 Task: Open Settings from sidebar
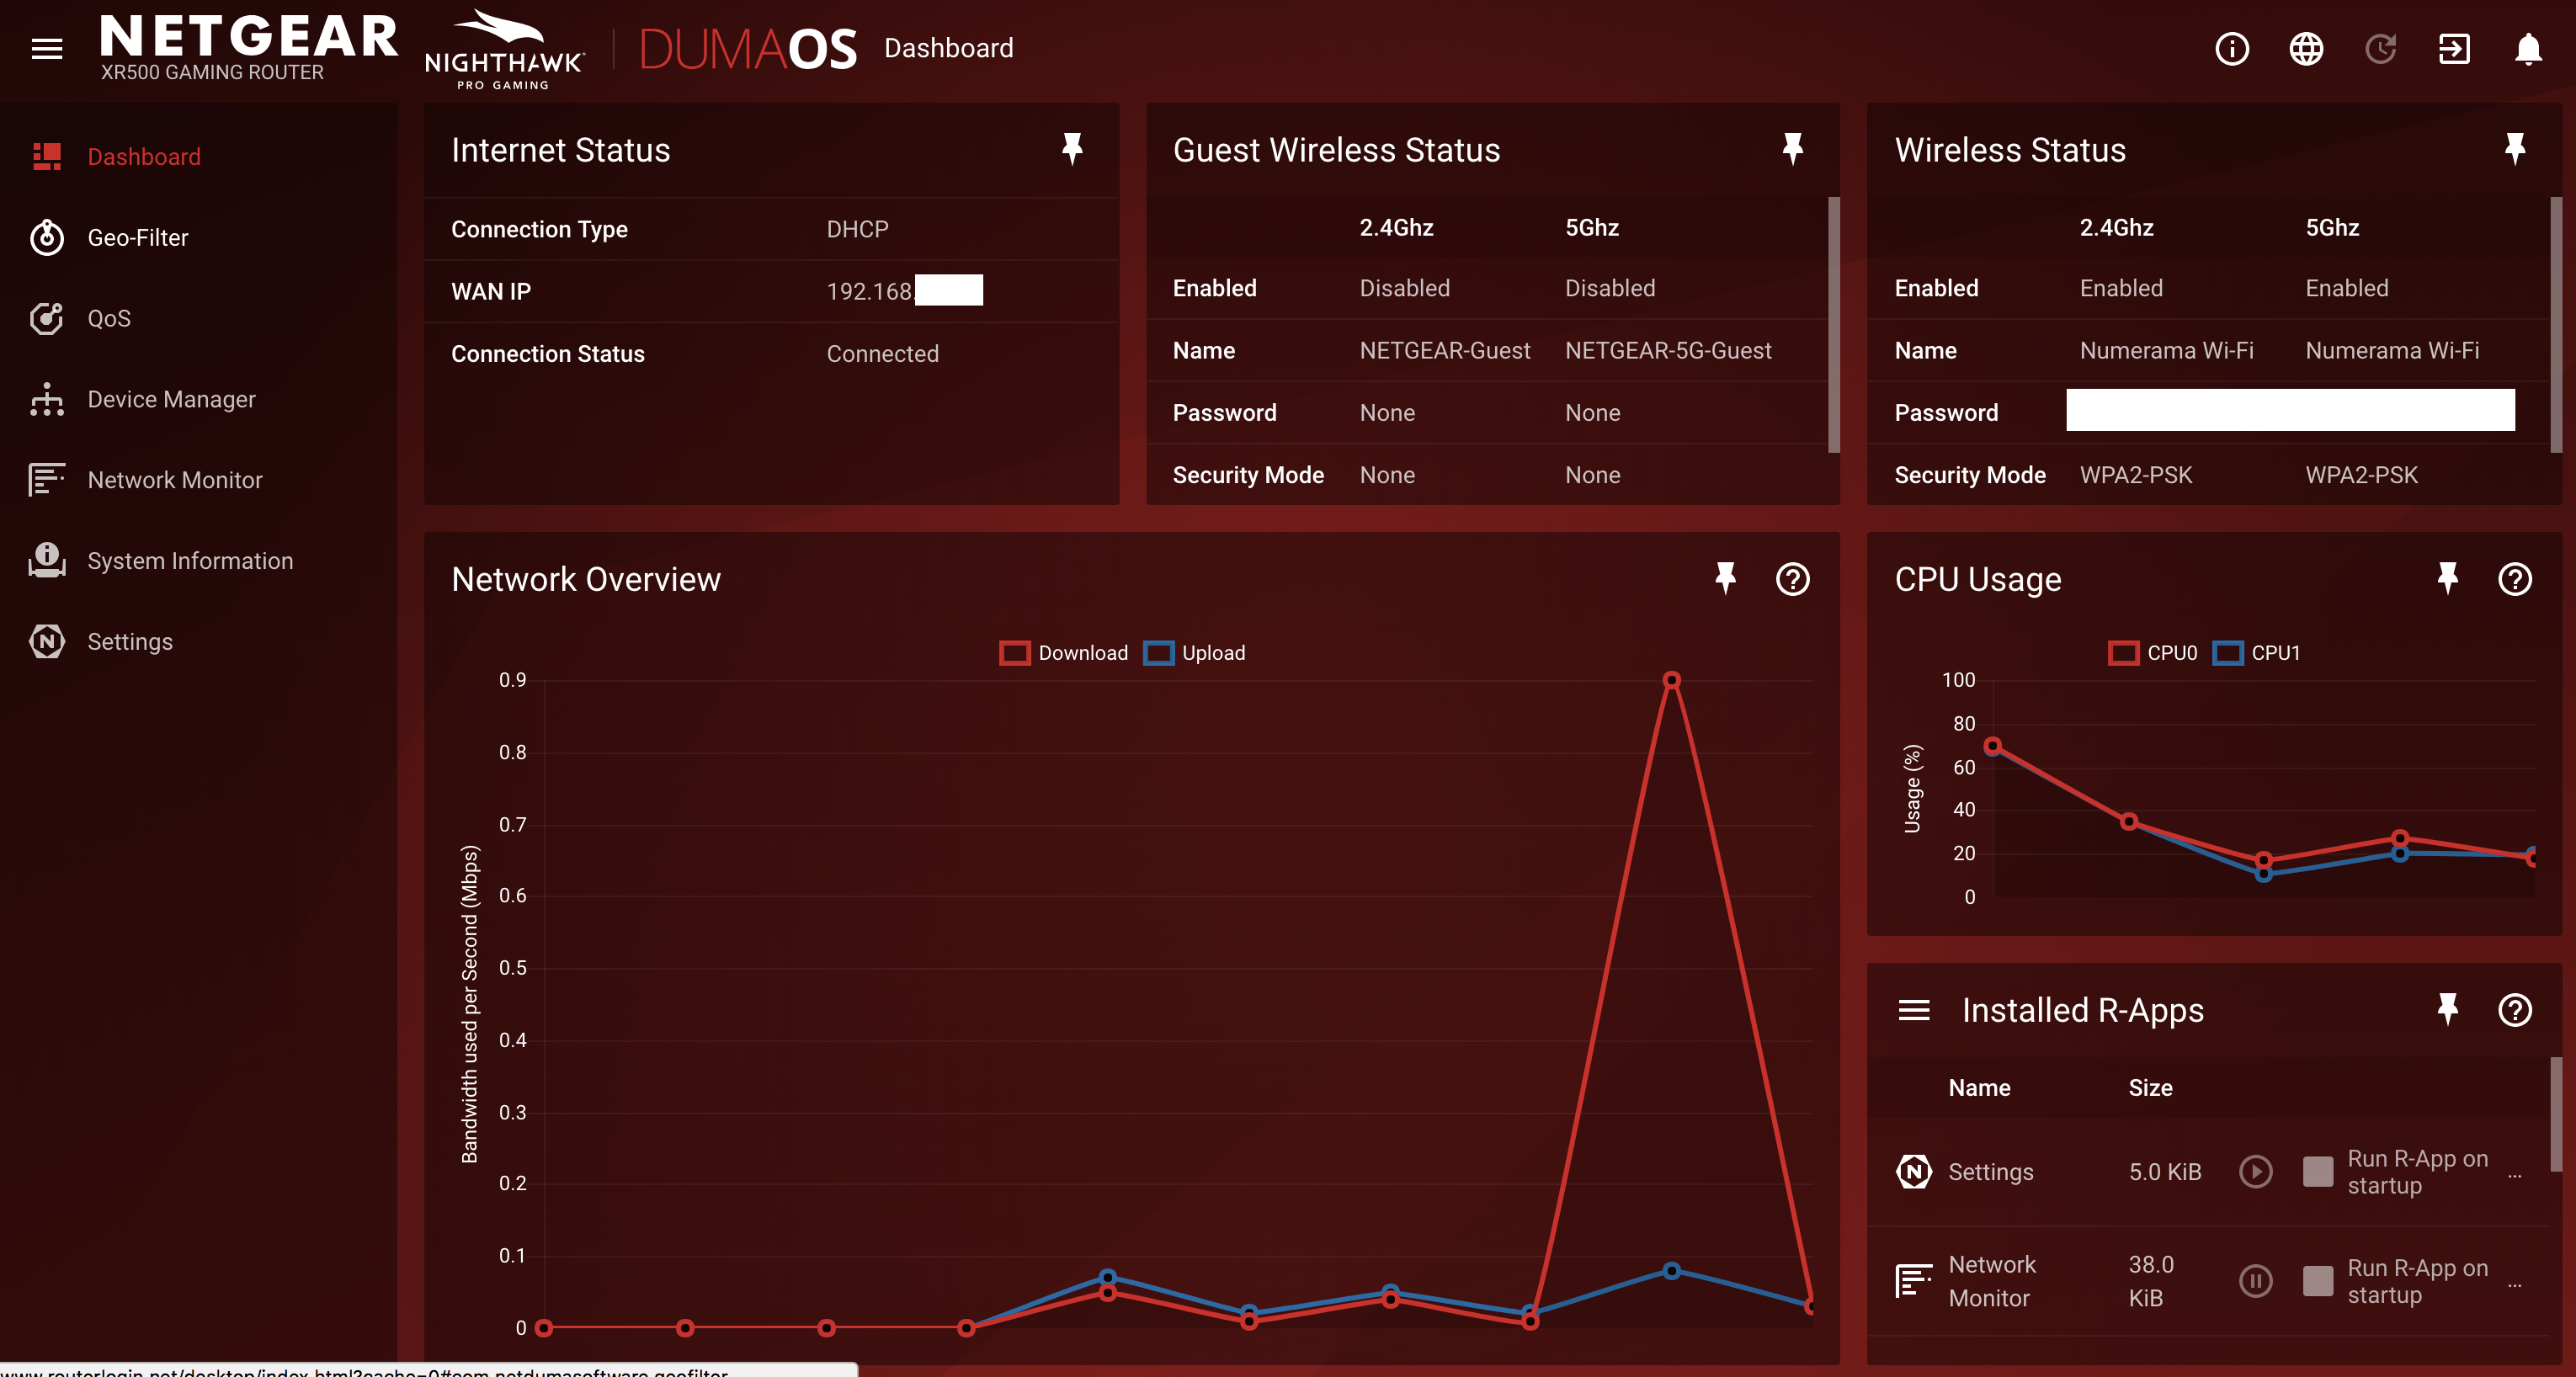coord(130,641)
